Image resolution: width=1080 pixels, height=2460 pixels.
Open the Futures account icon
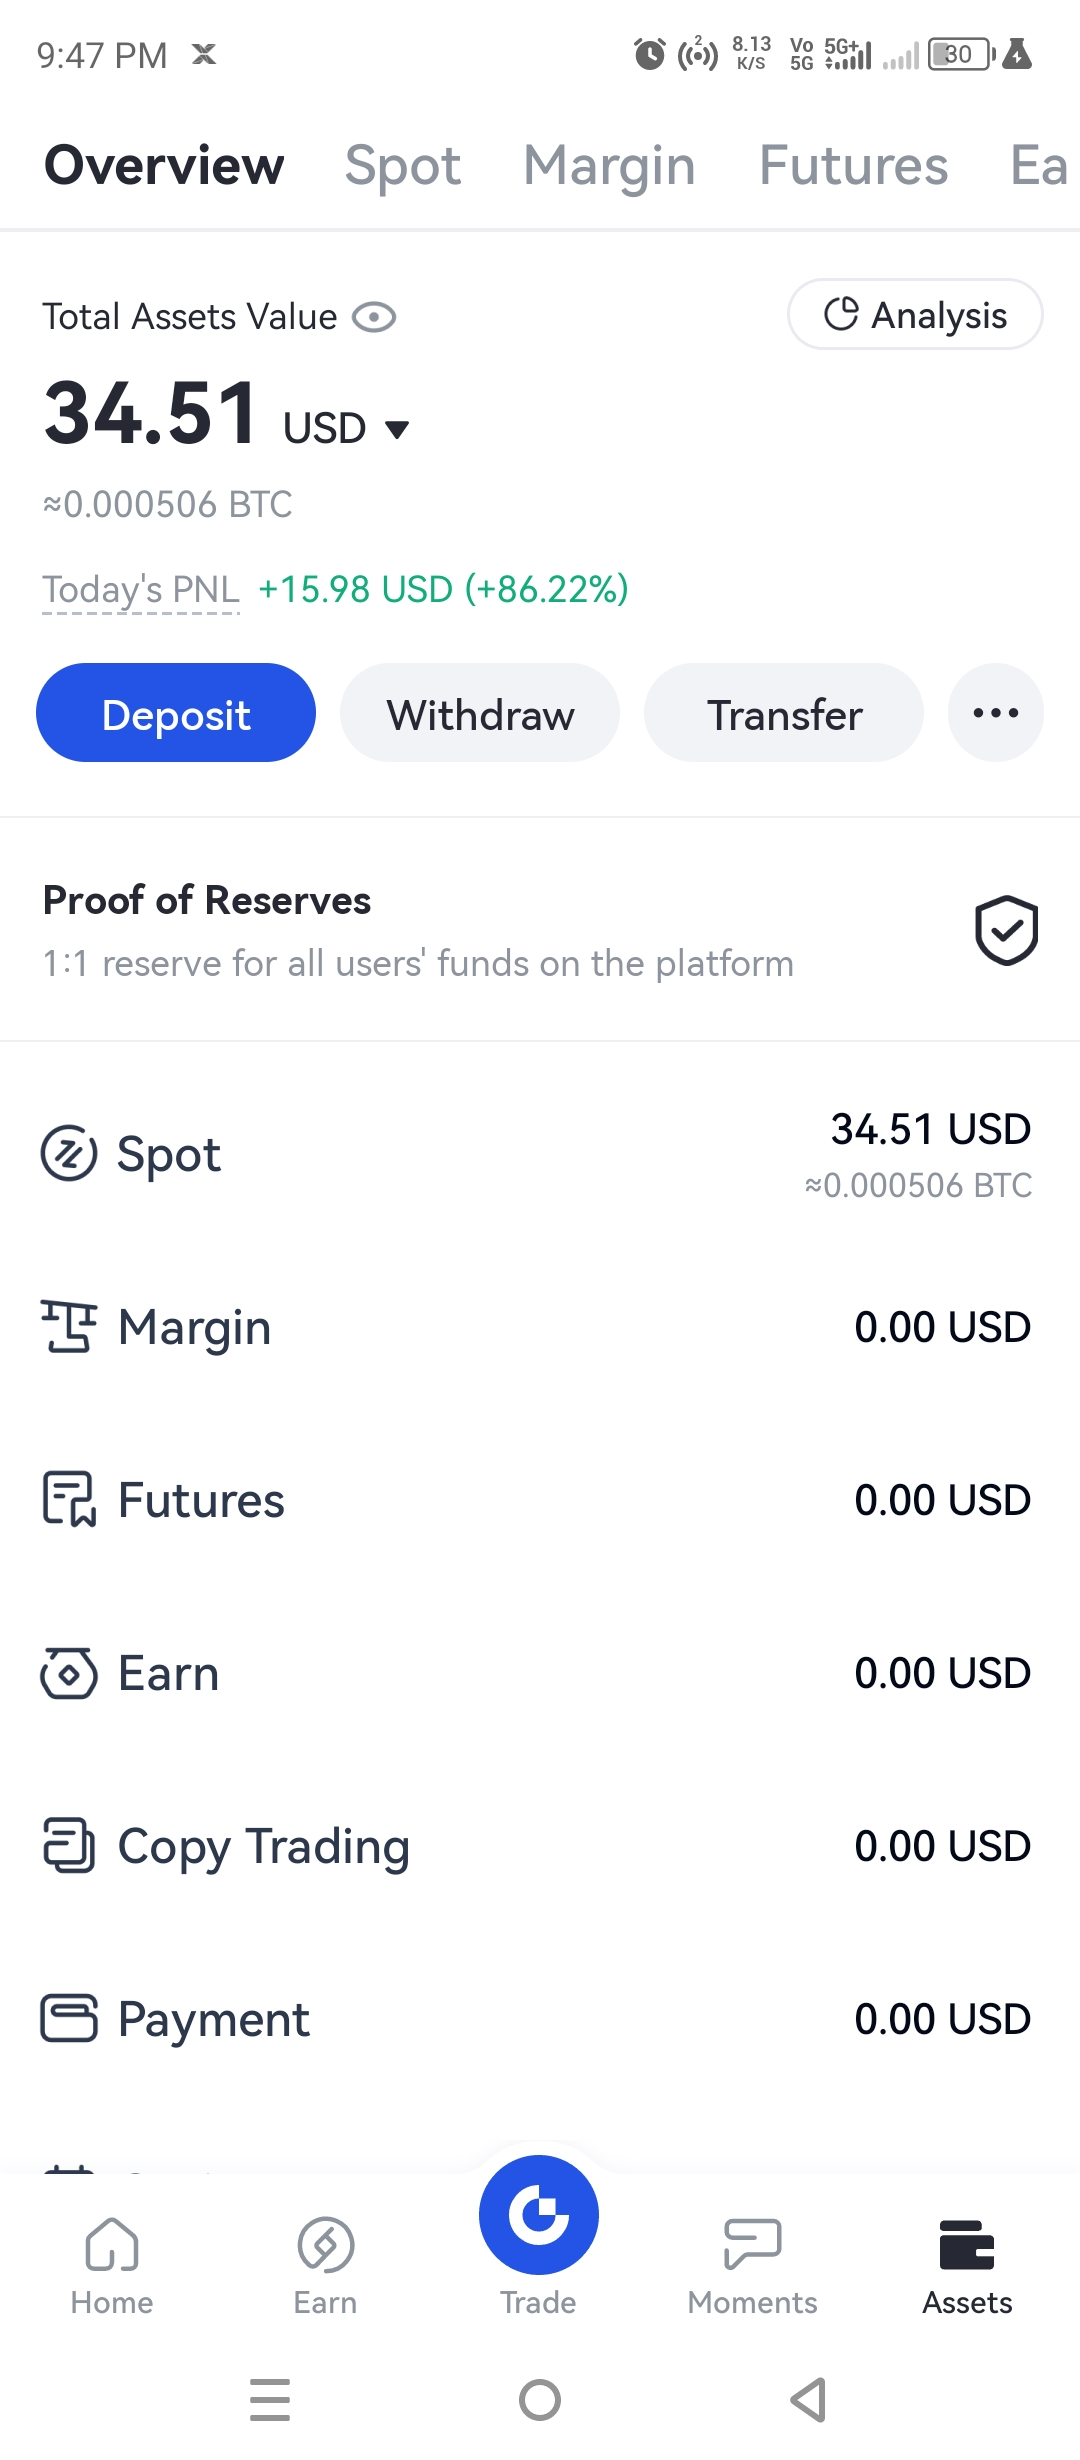69,1499
